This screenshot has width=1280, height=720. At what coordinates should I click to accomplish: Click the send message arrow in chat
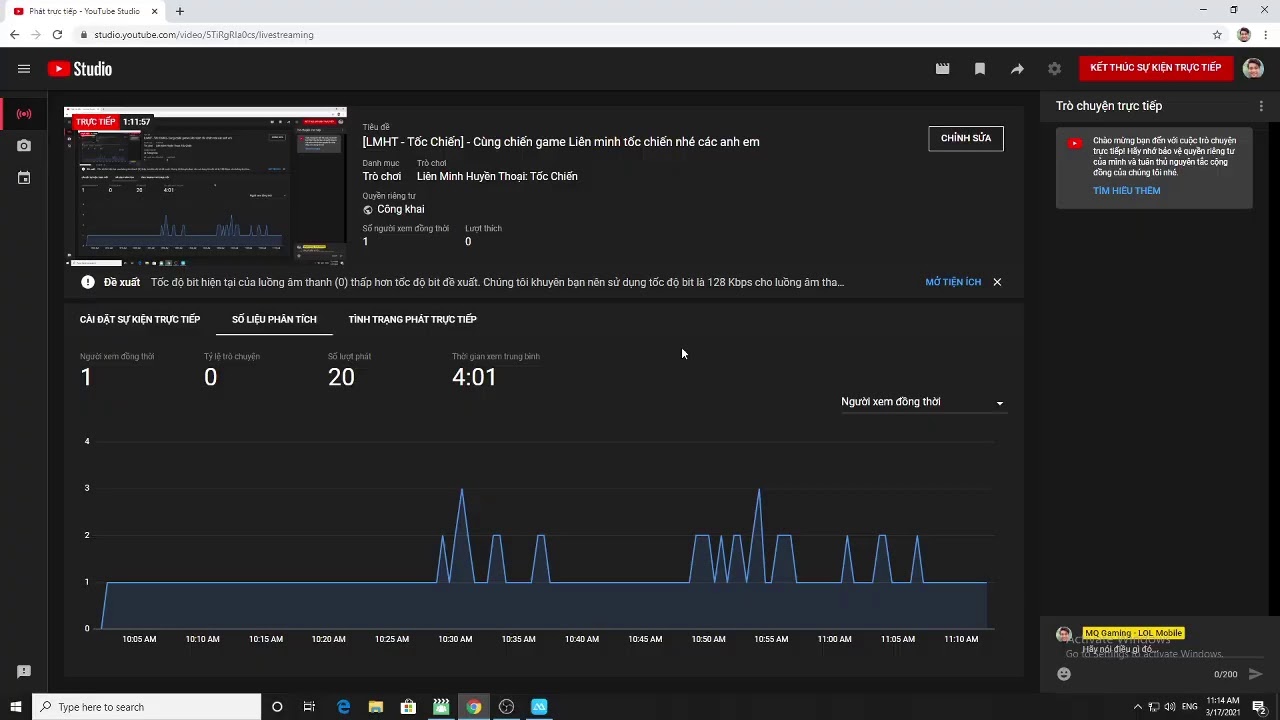[1256, 674]
